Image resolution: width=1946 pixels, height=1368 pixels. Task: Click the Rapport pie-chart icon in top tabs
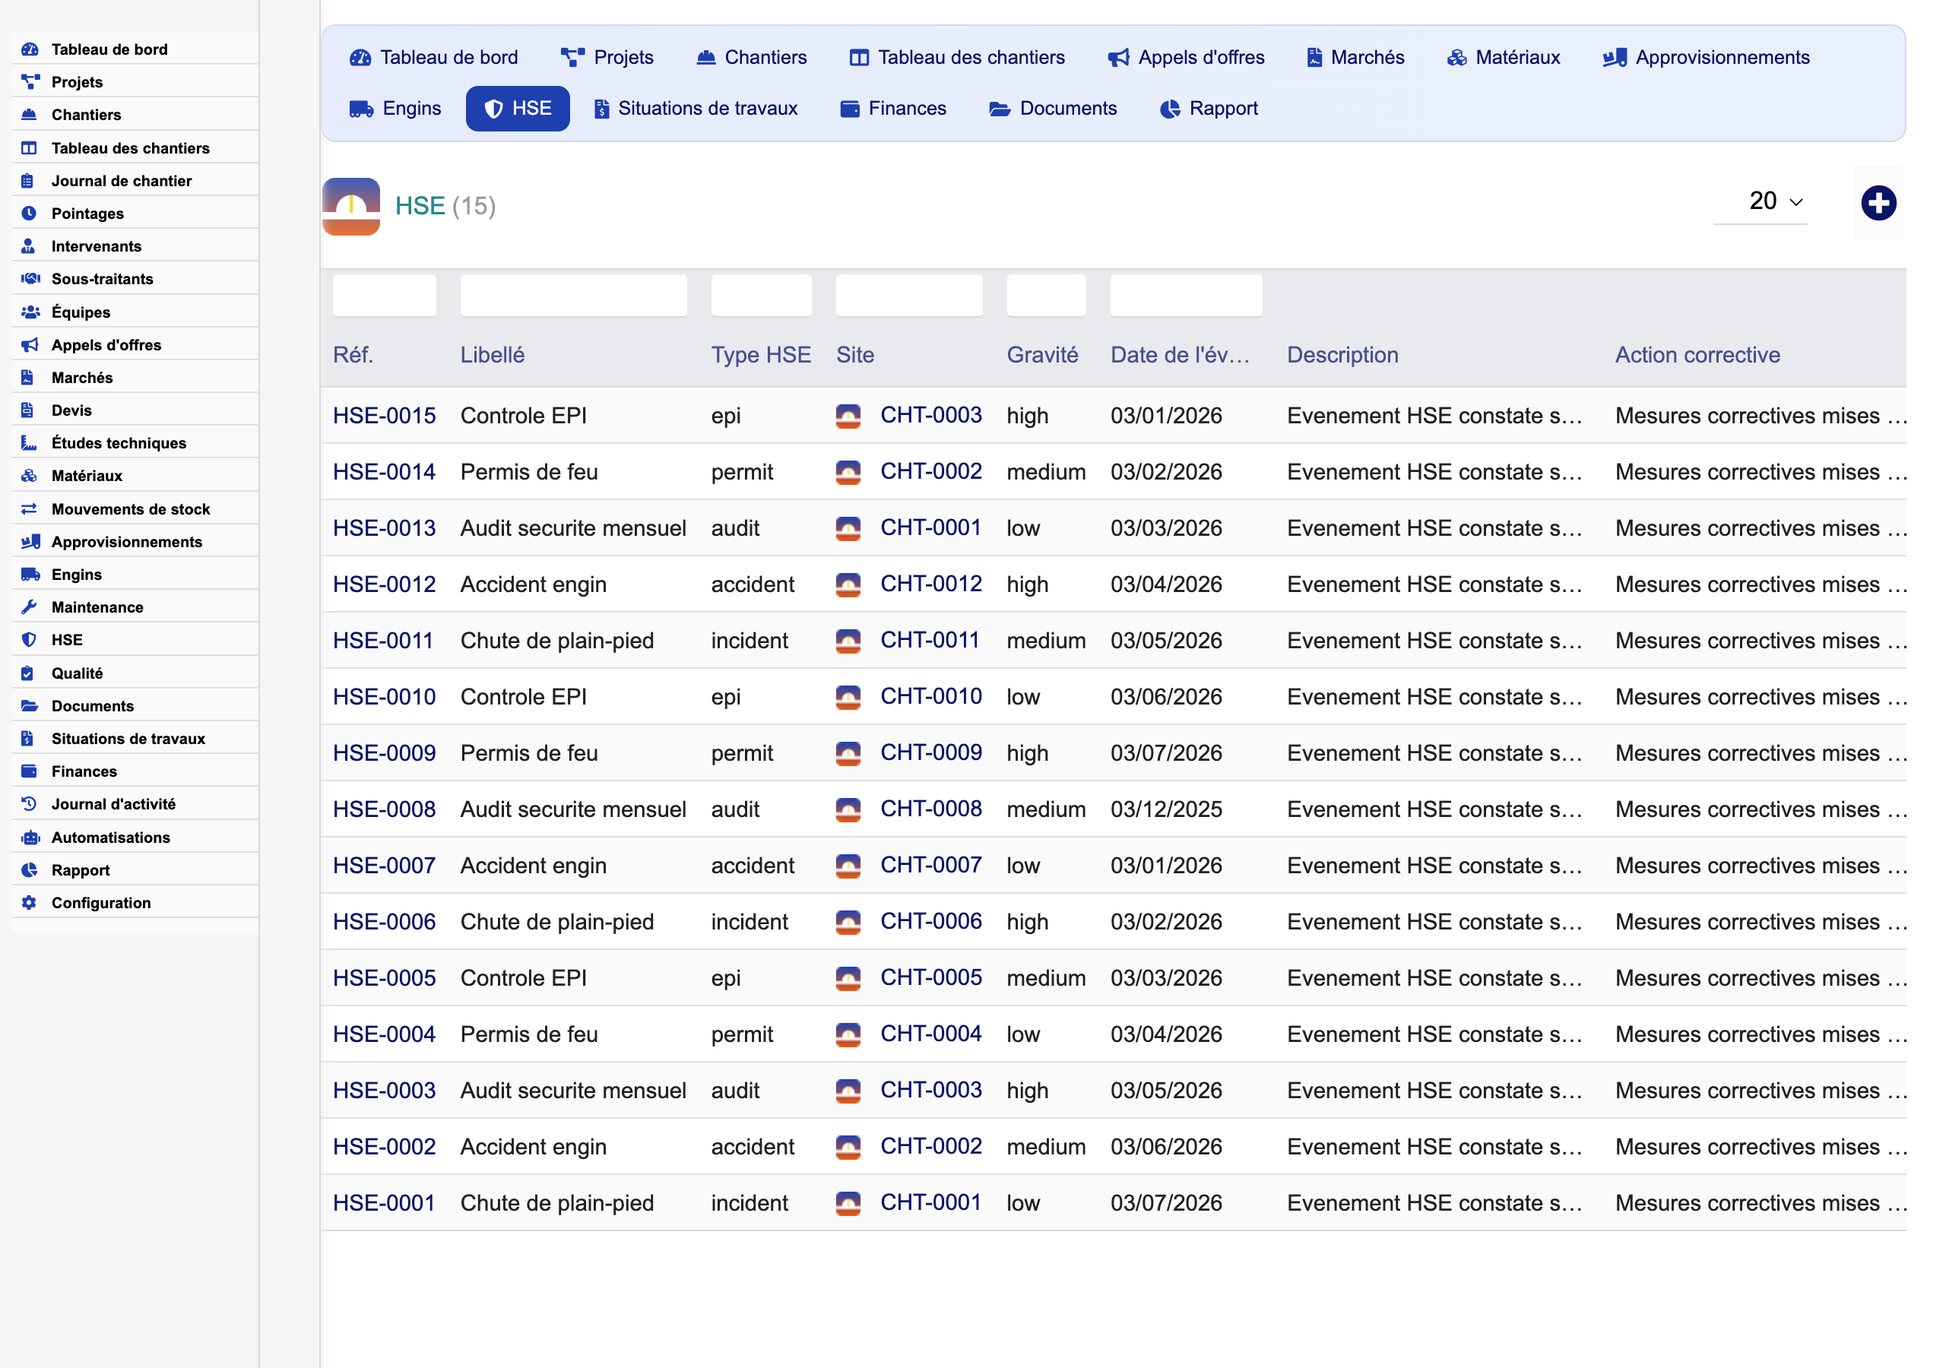(x=1170, y=109)
